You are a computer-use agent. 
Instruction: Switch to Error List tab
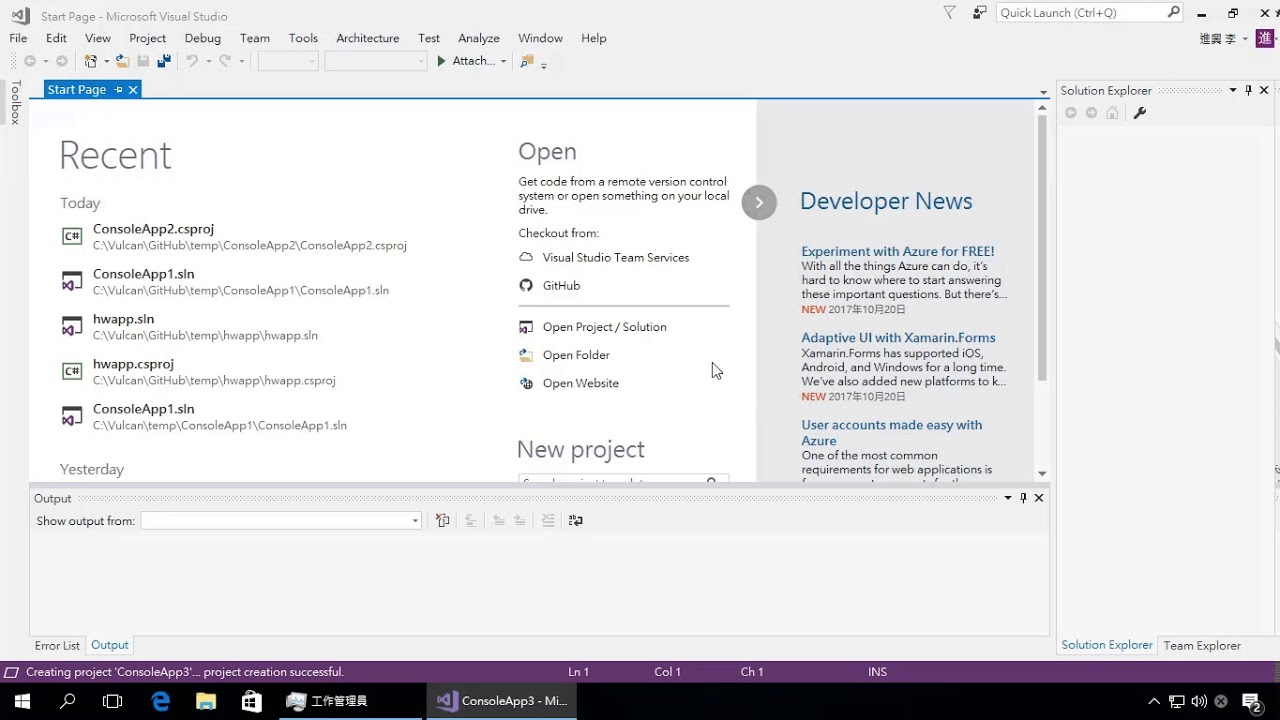click(x=57, y=646)
